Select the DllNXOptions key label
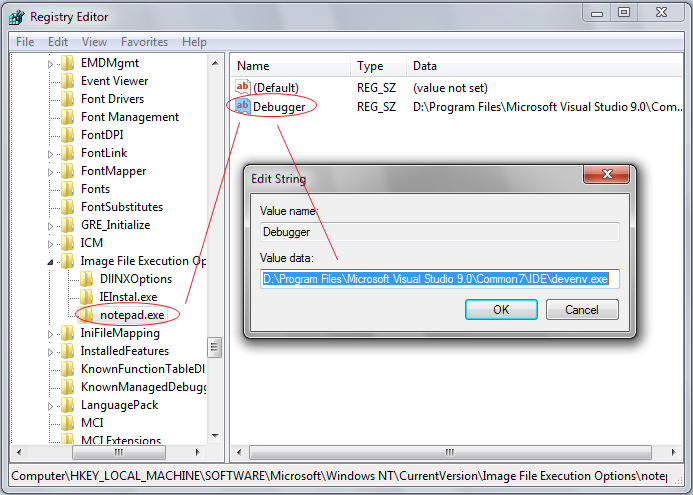 coord(136,279)
